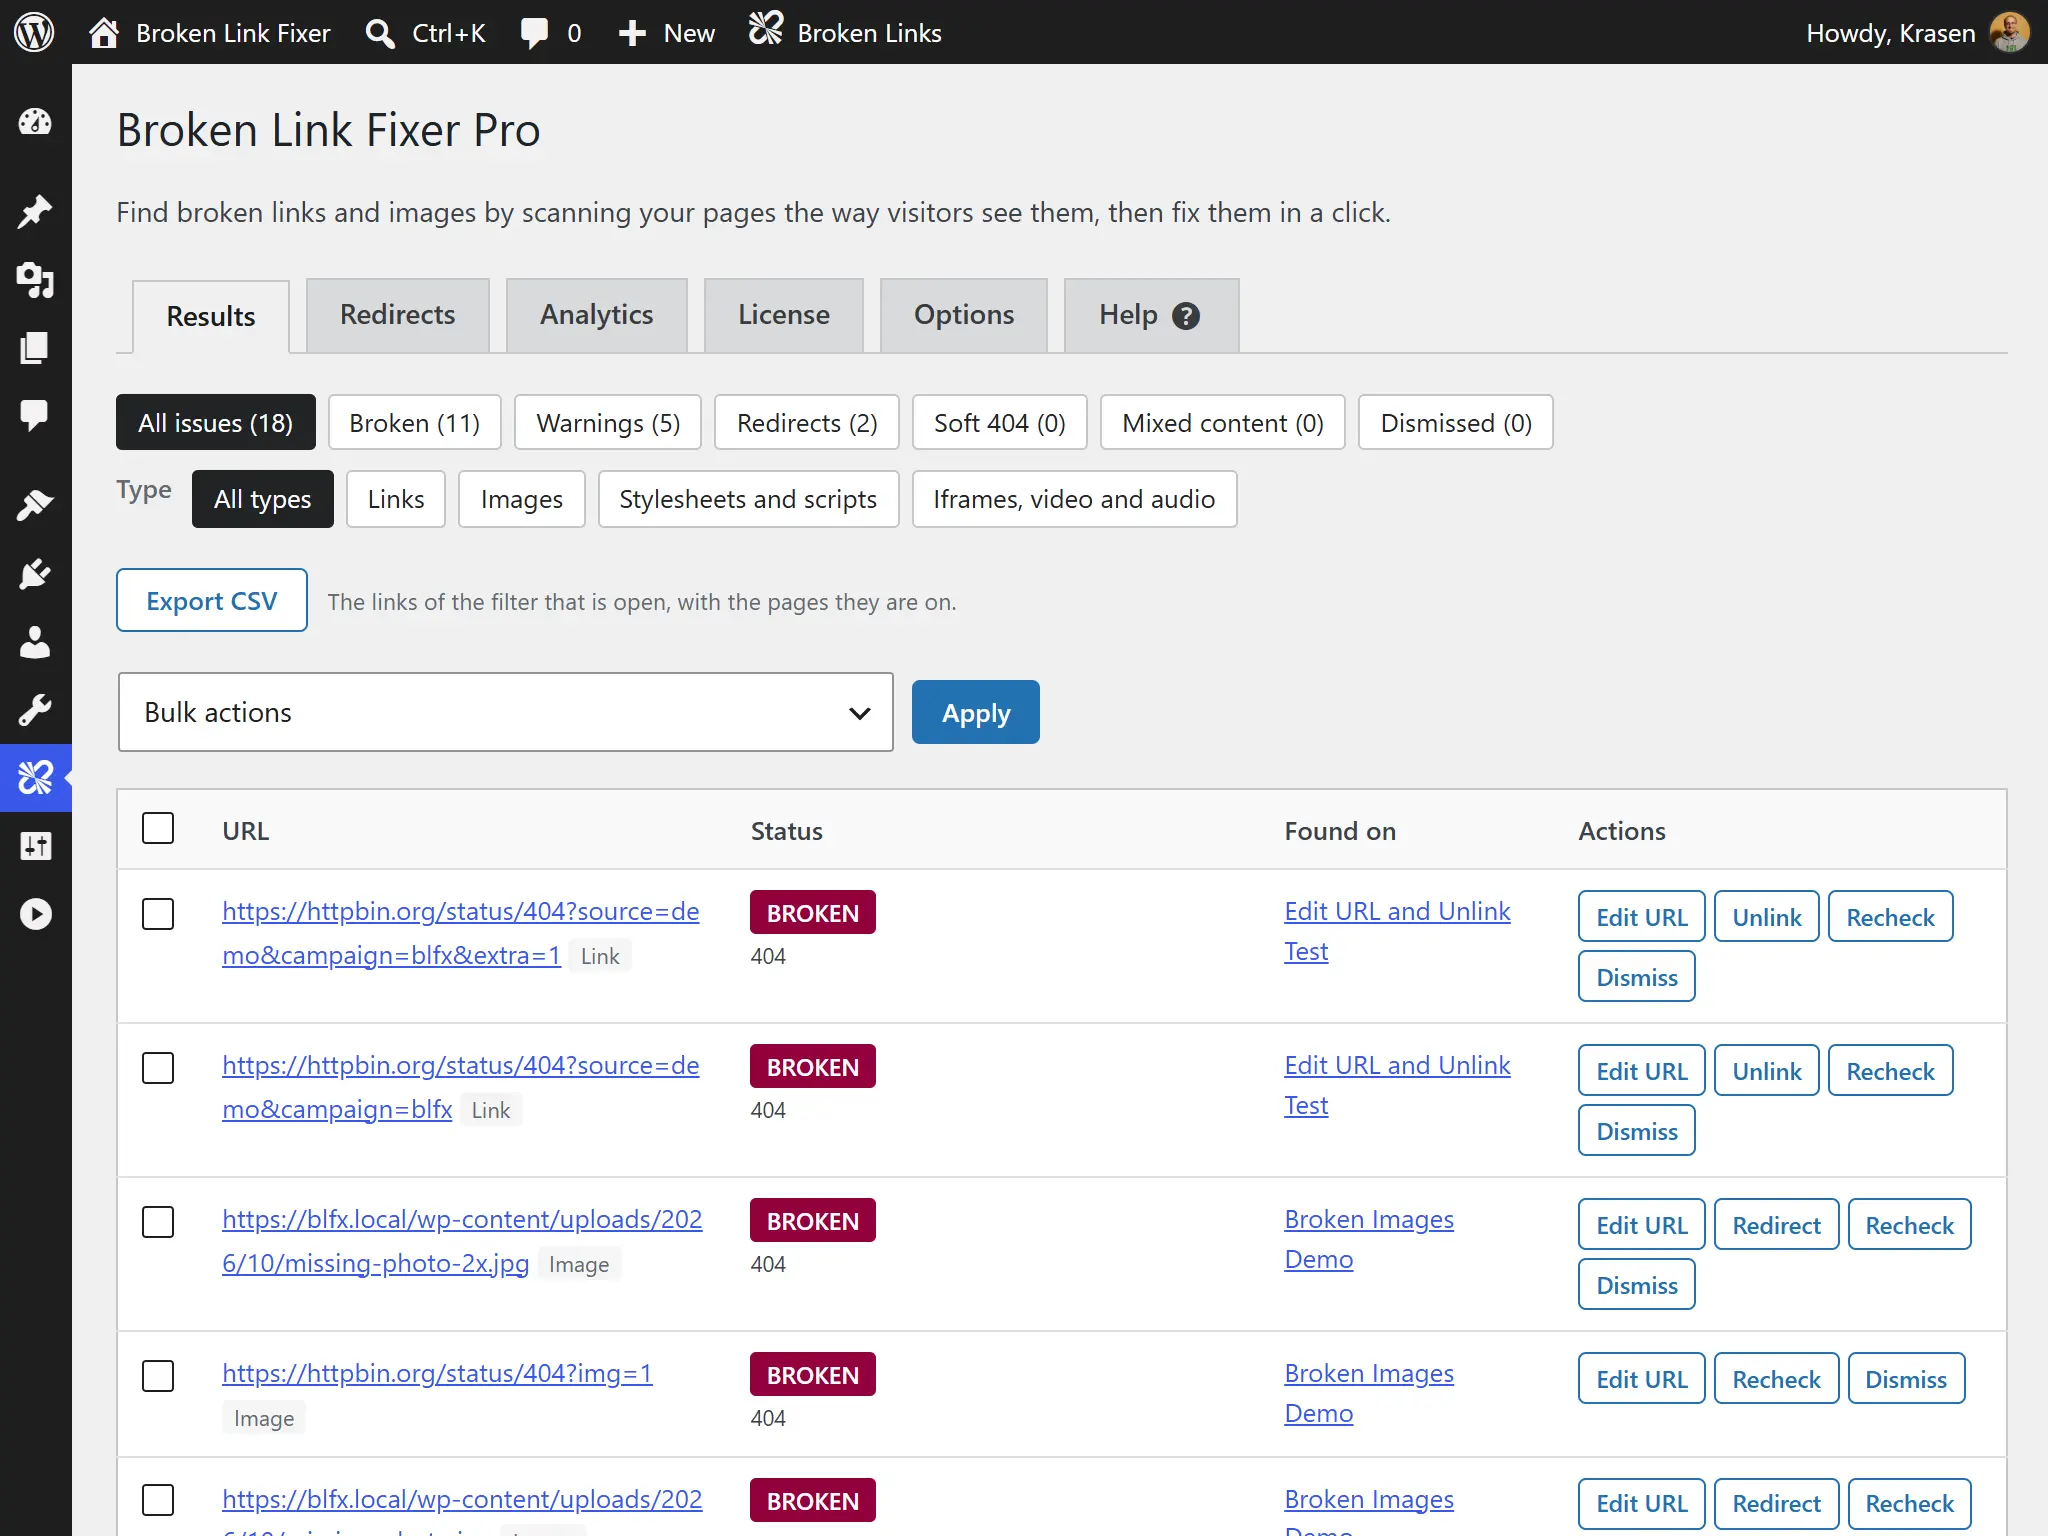Open the Options tab

964,315
